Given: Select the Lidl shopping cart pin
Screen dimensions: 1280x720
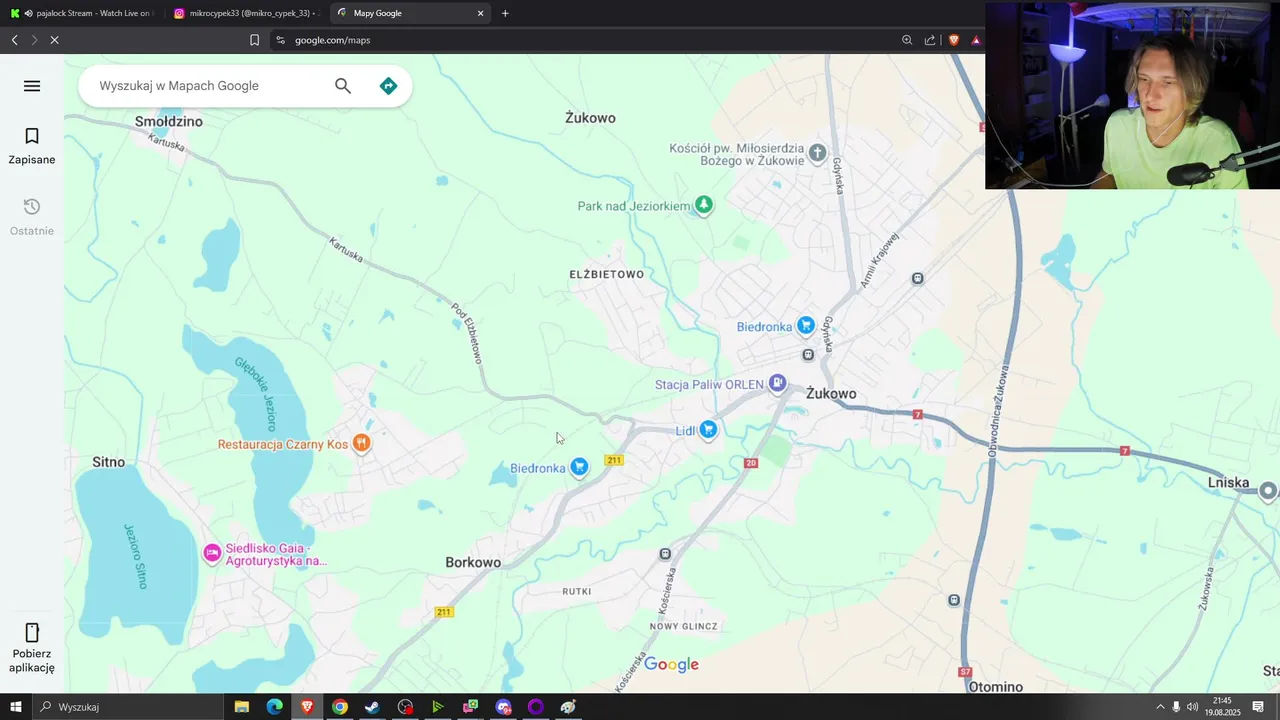Looking at the screenshot, I should [x=709, y=430].
